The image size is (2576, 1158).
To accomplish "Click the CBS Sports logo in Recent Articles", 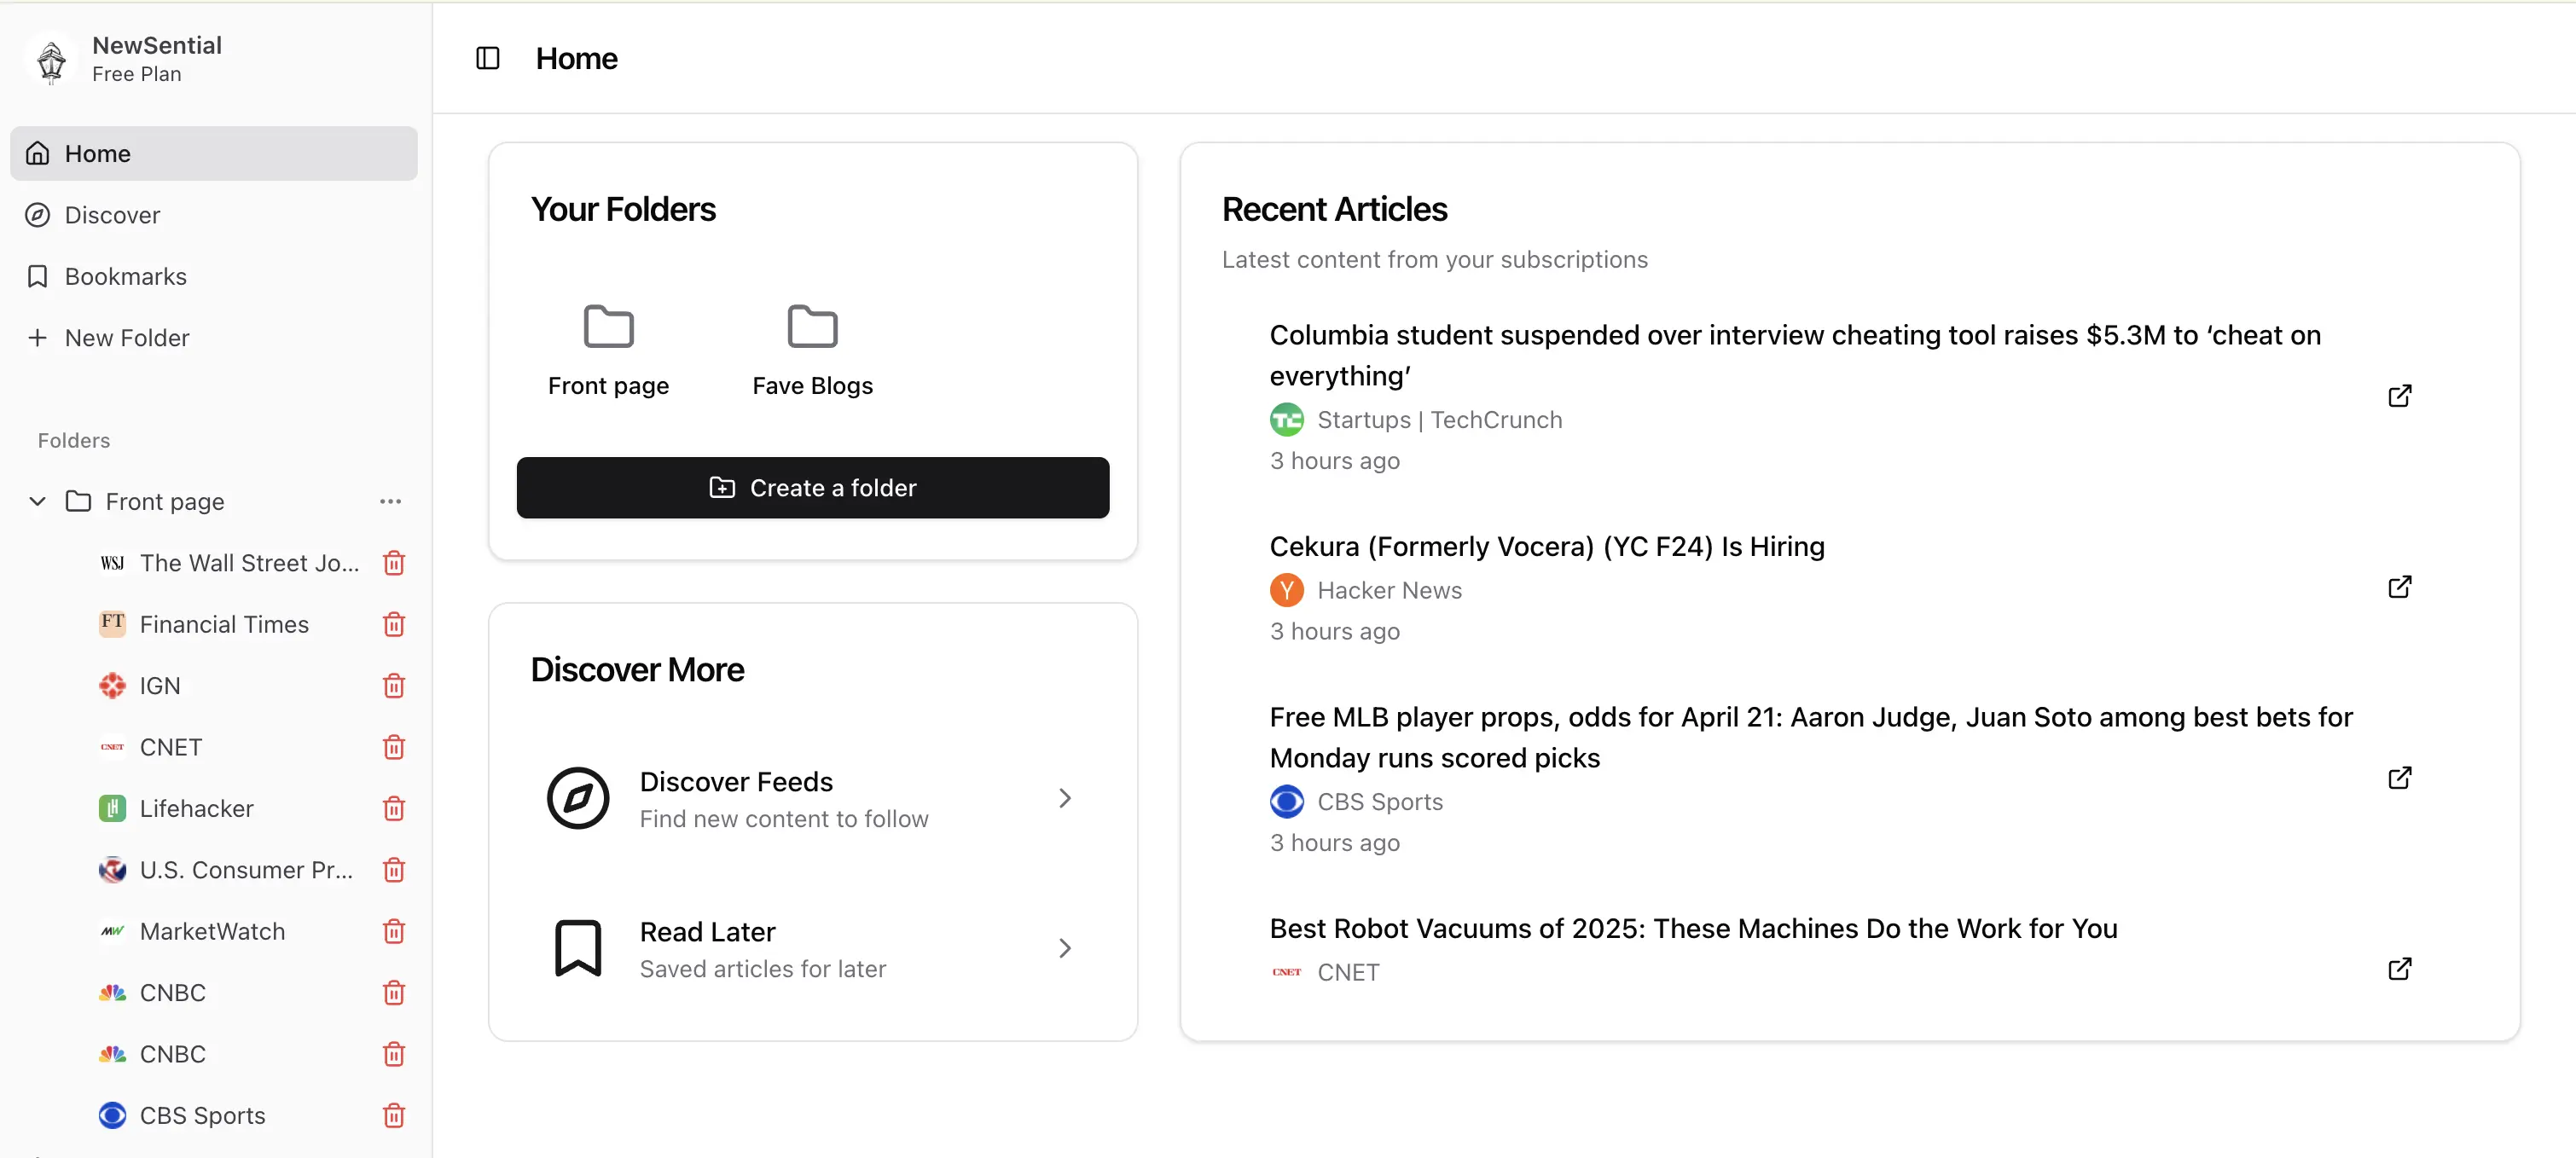I will [1286, 802].
